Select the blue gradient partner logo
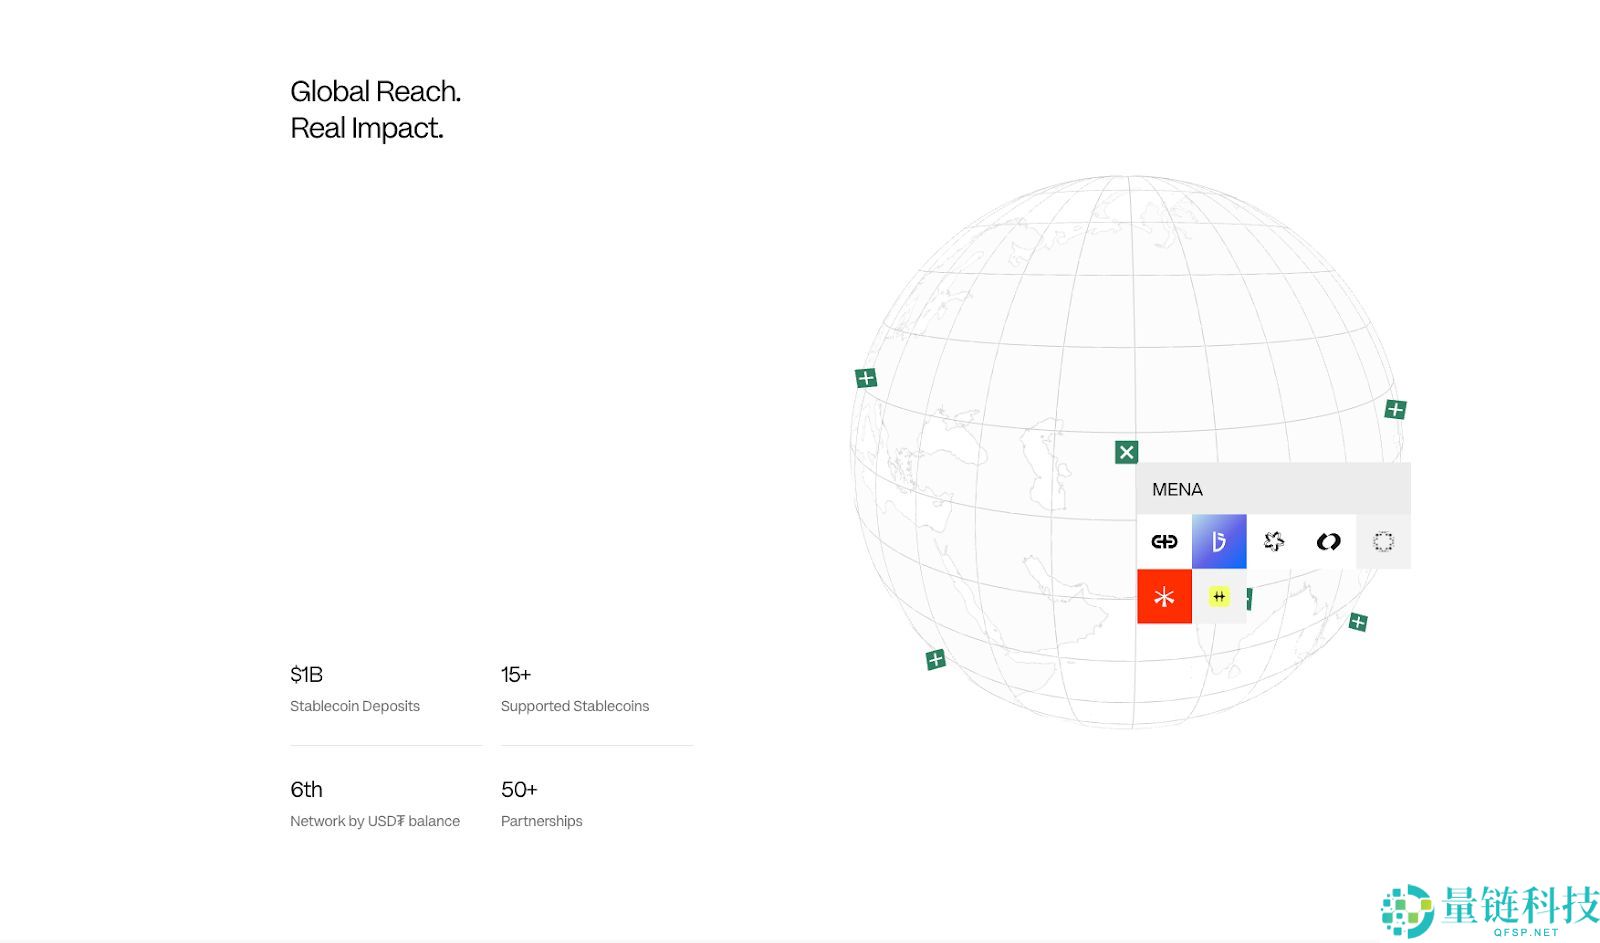Image resolution: width=1600 pixels, height=943 pixels. coord(1219,542)
